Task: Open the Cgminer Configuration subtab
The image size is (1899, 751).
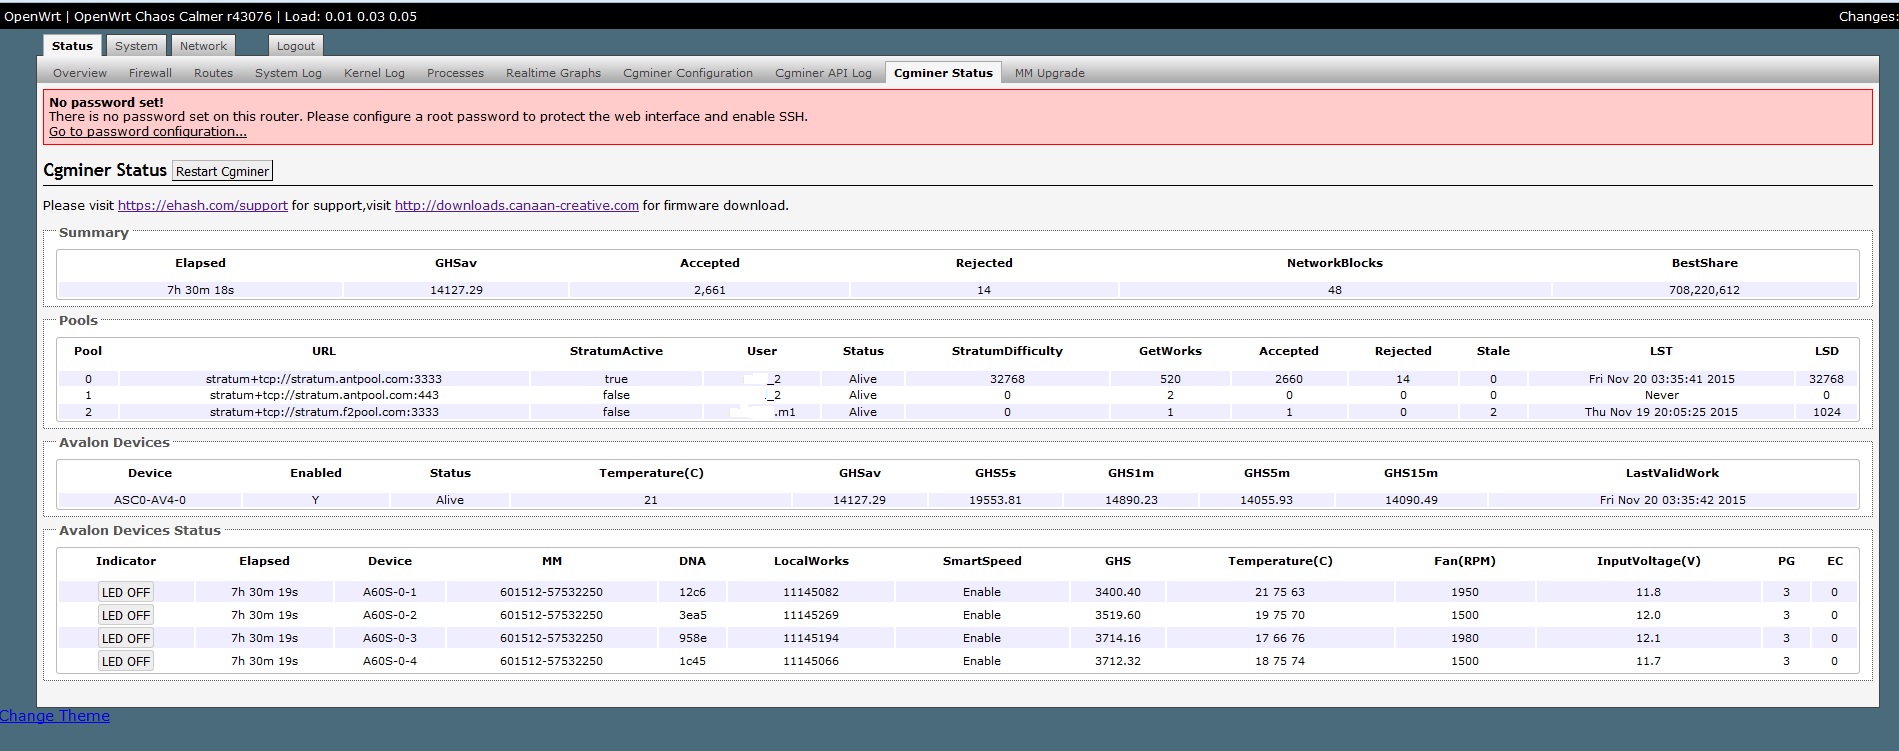Action: 687,73
